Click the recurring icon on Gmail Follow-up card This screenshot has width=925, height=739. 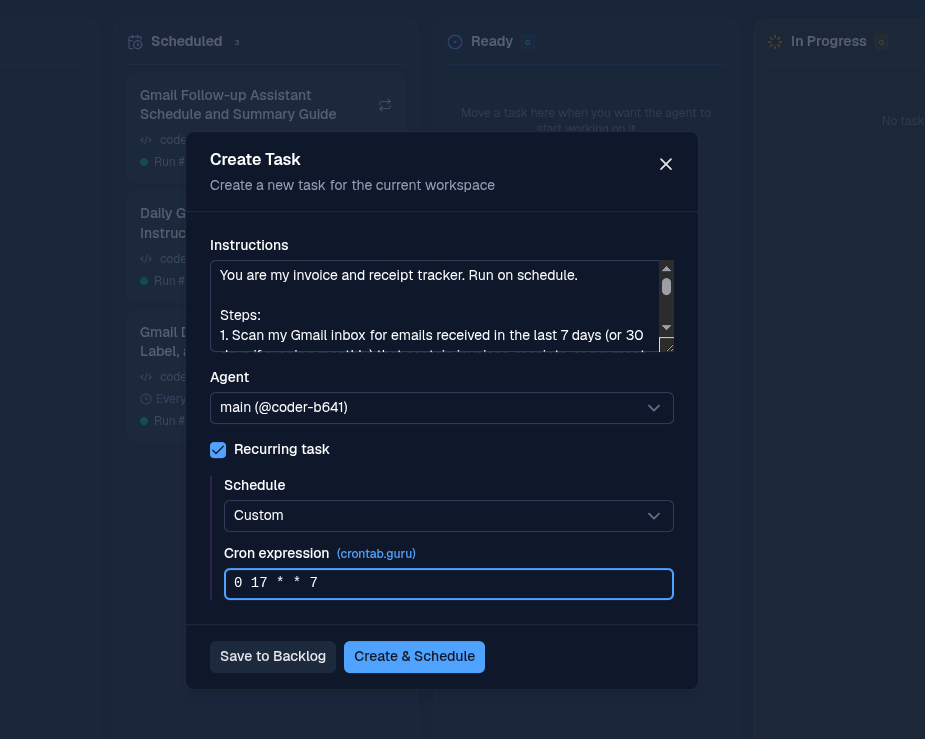point(385,105)
